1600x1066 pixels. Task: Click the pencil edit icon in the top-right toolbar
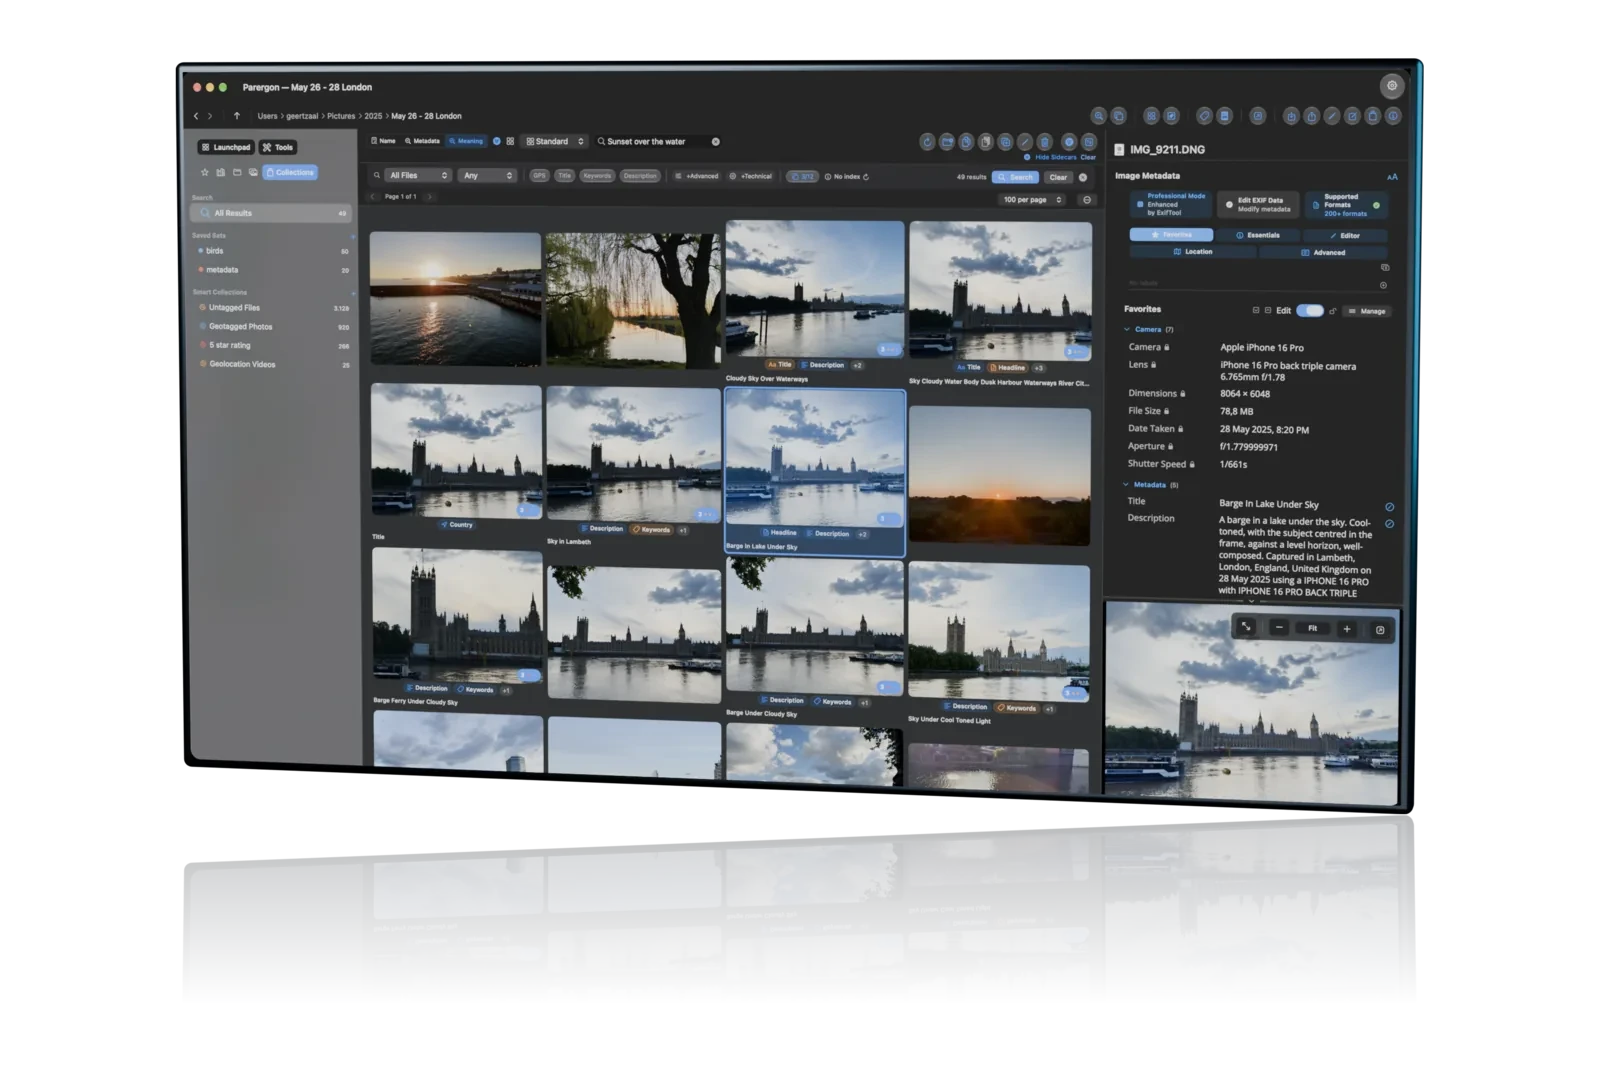[1332, 116]
